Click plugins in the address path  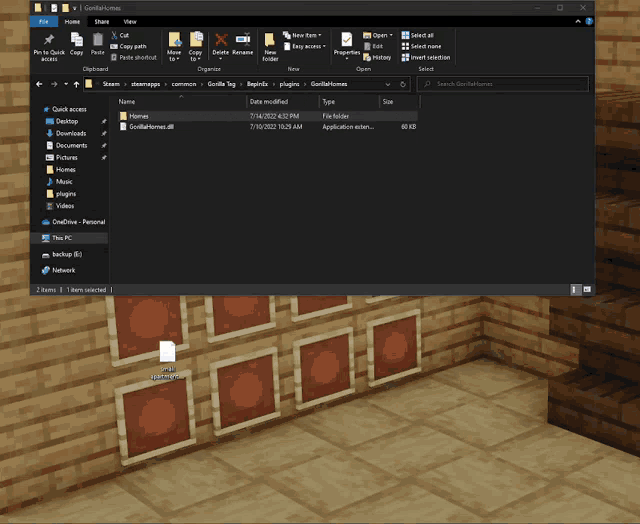pyautogui.click(x=289, y=84)
